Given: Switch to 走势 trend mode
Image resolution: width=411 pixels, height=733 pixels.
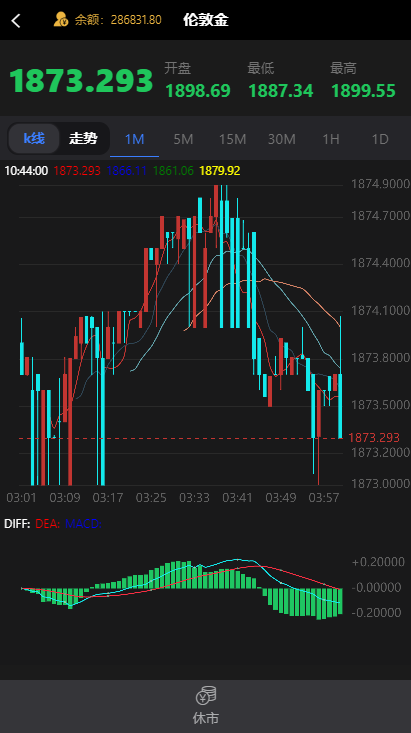Looking at the screenshot, I should click(83, 138).
